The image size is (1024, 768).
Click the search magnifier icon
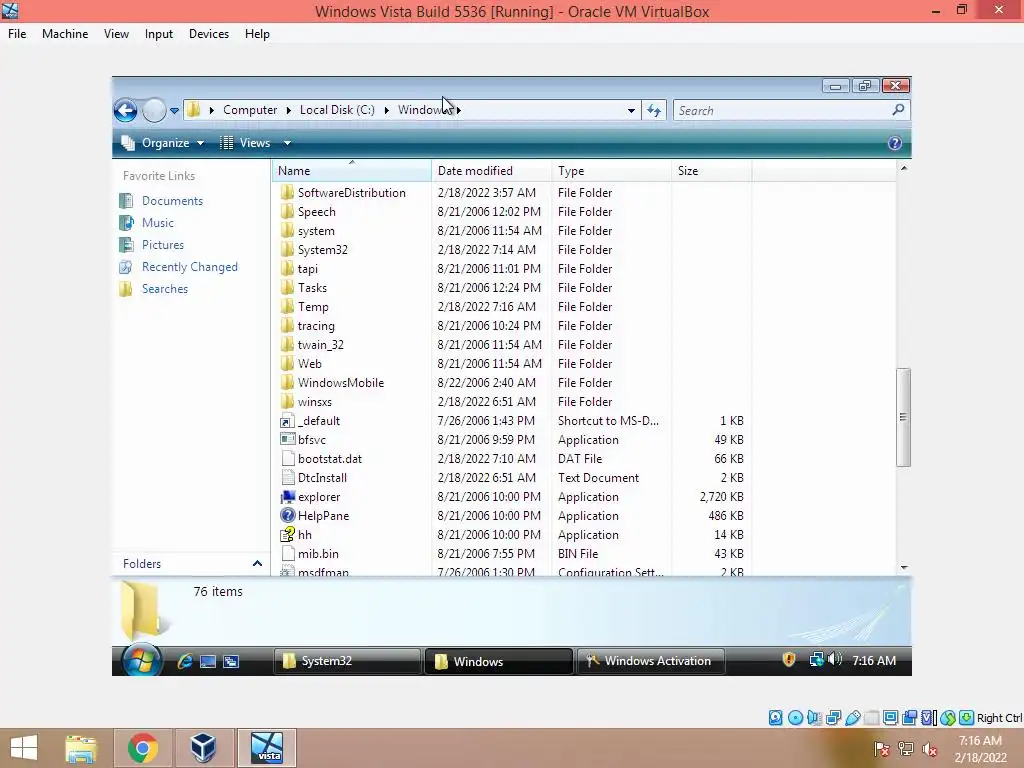pos(898,110)
